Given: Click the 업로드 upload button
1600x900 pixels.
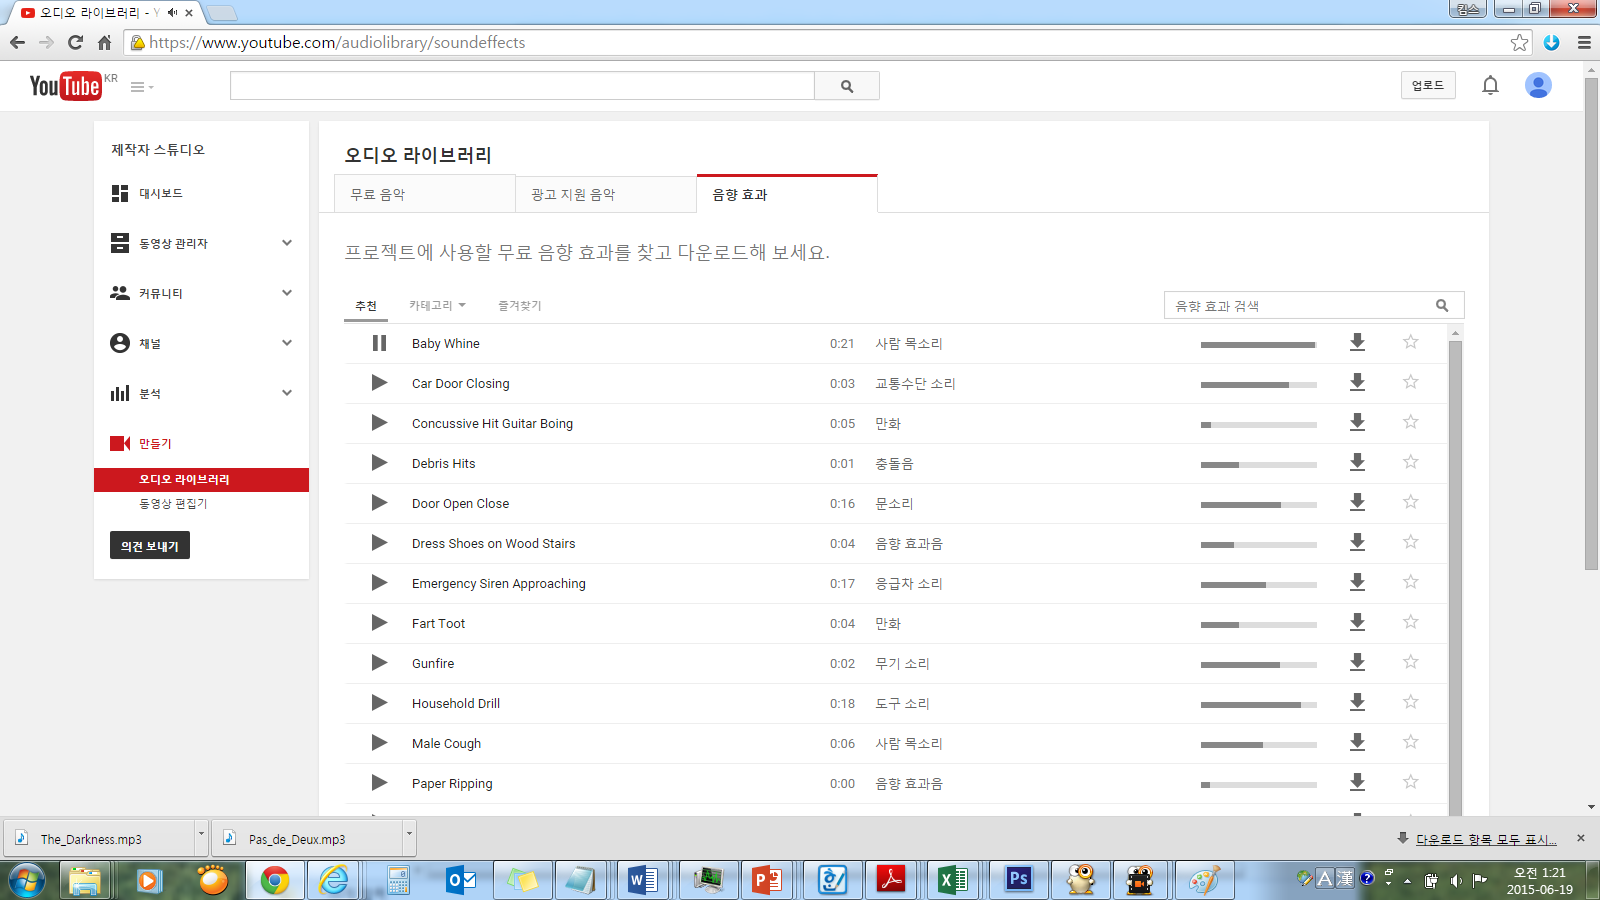Looking at the screenshot, I should tap(1428, 85).
